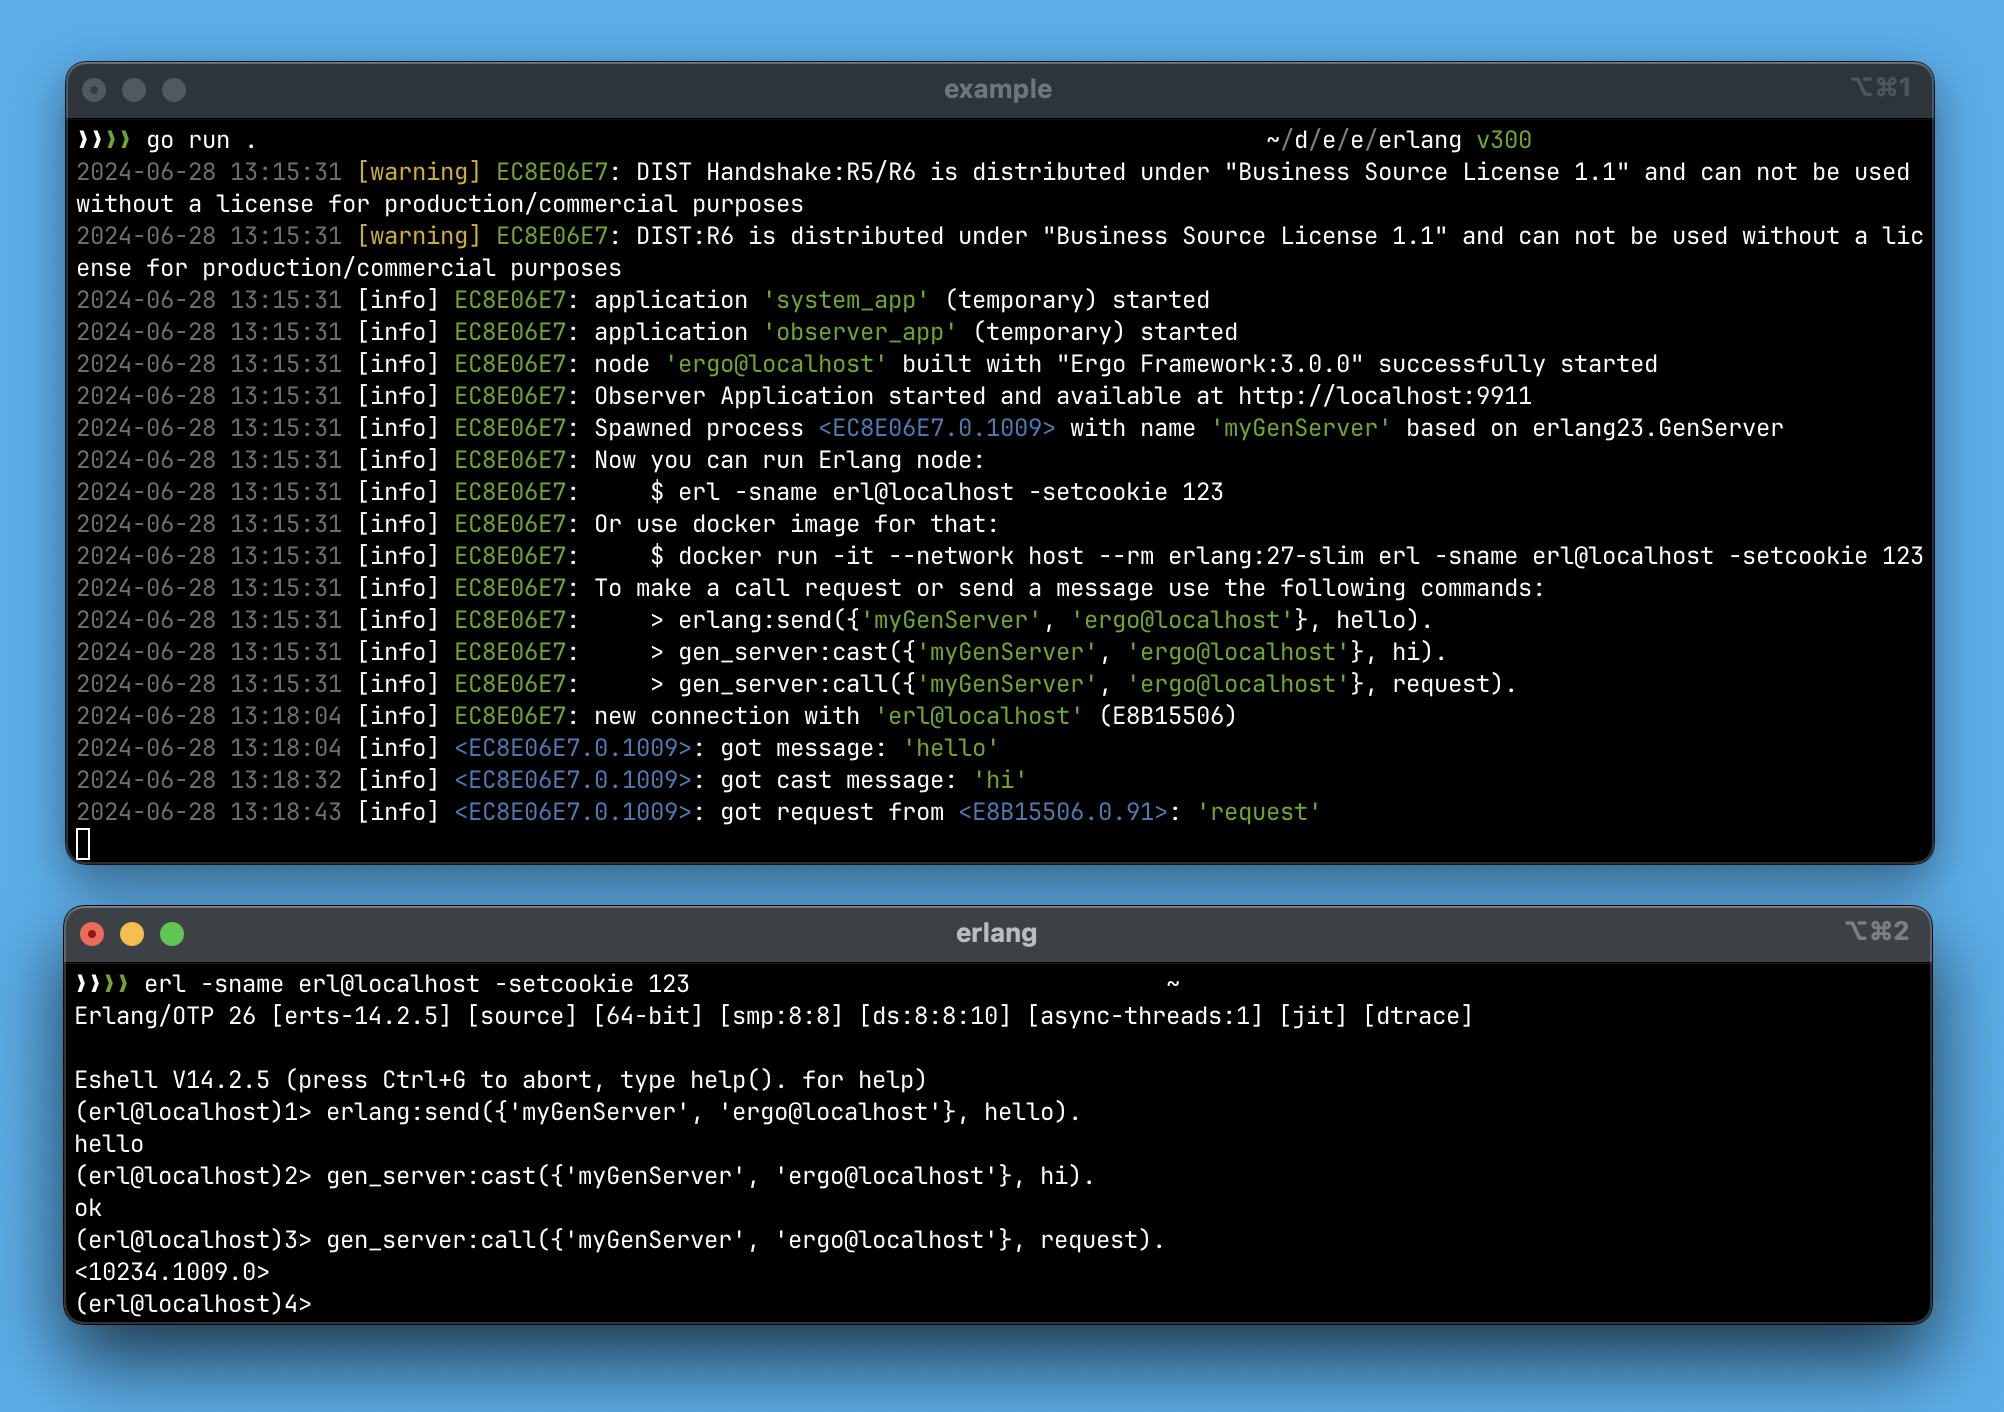The height and width of the screenshot is (1412, 2004).
Task: Click the v300 git branch indicator
Action: click(x=1503, y=140)
